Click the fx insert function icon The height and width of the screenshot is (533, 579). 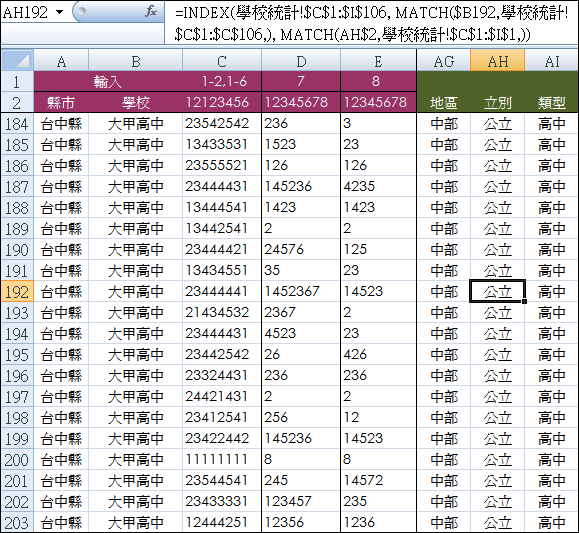[x=151, y=12]
